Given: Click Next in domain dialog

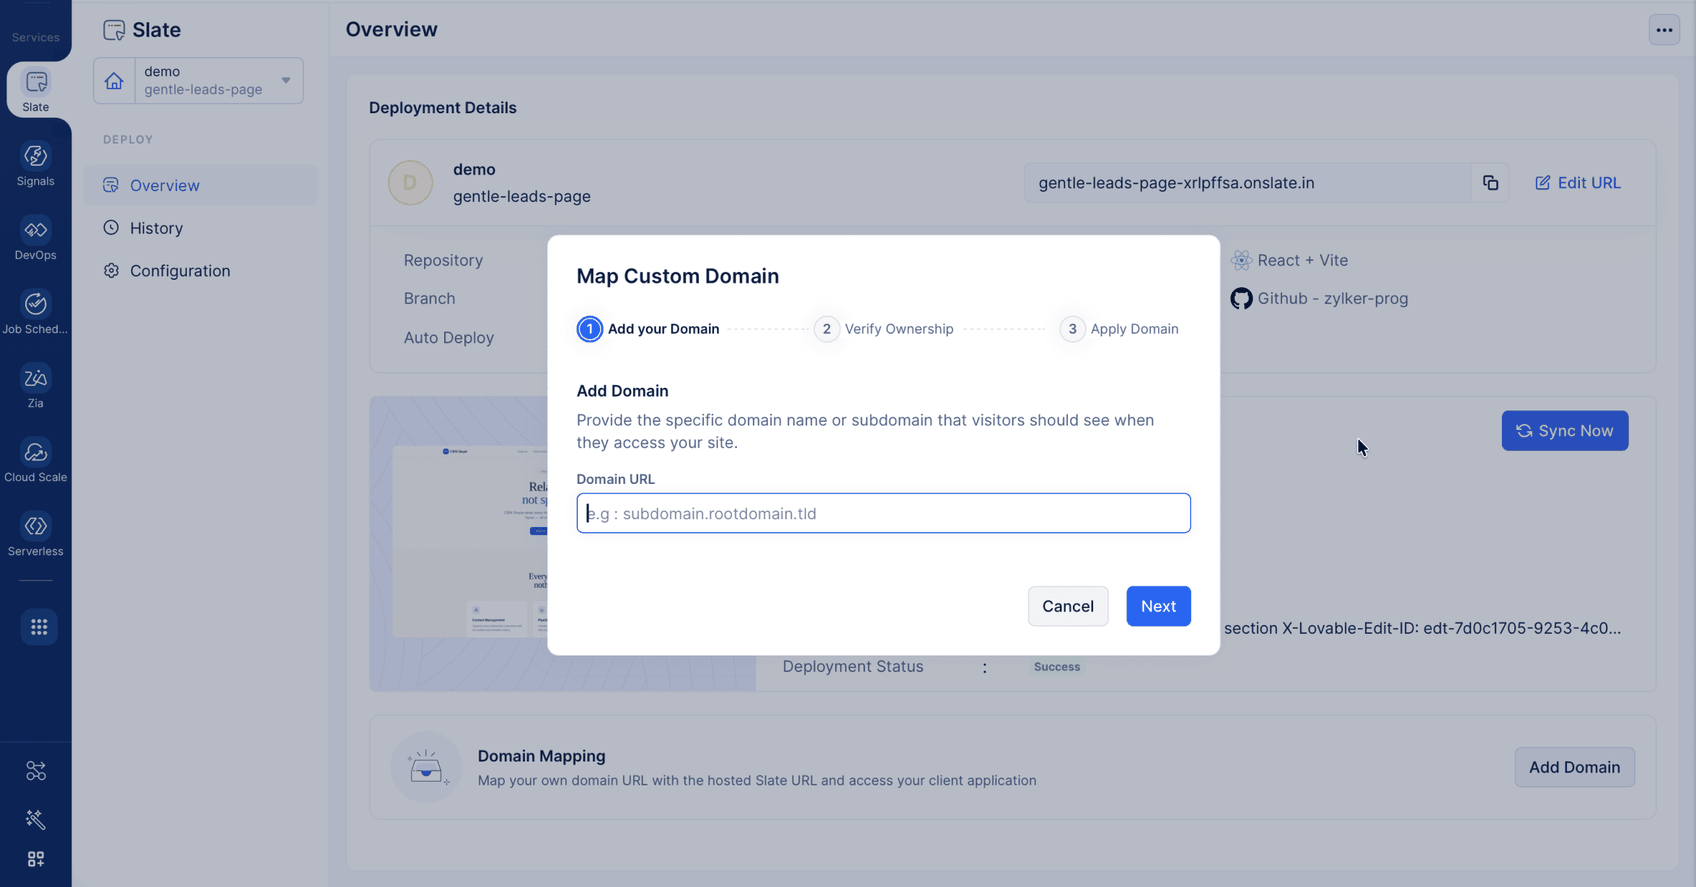Looking at the screenshot, I should (x=1158, y=606).
